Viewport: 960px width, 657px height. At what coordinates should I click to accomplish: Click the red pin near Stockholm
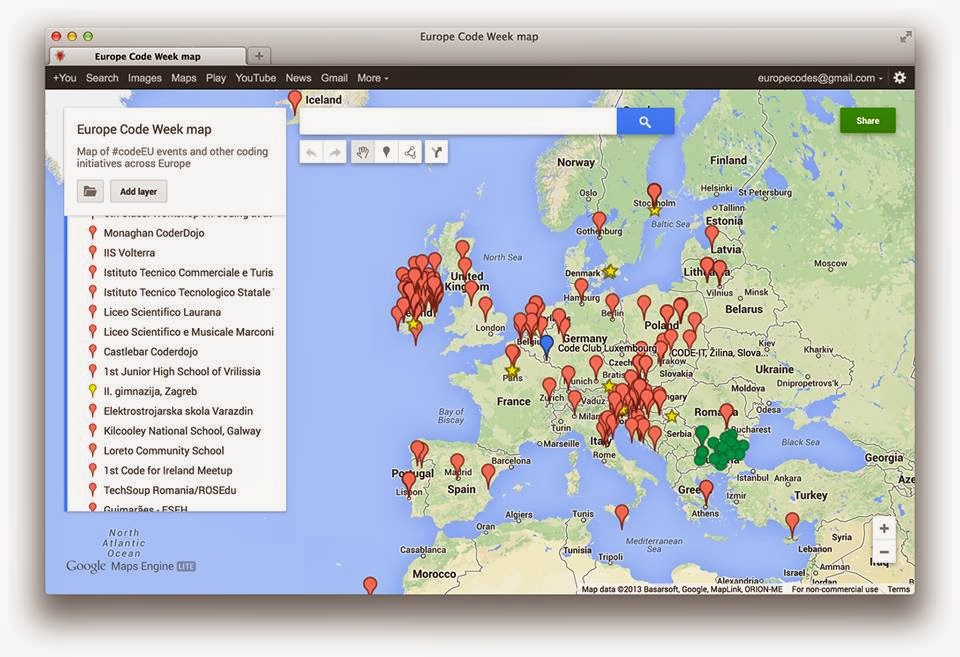654,193
